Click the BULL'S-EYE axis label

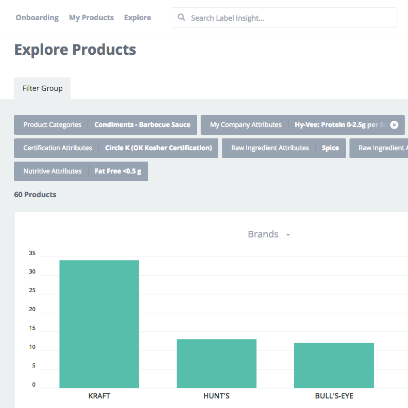(x=334, y=396)
